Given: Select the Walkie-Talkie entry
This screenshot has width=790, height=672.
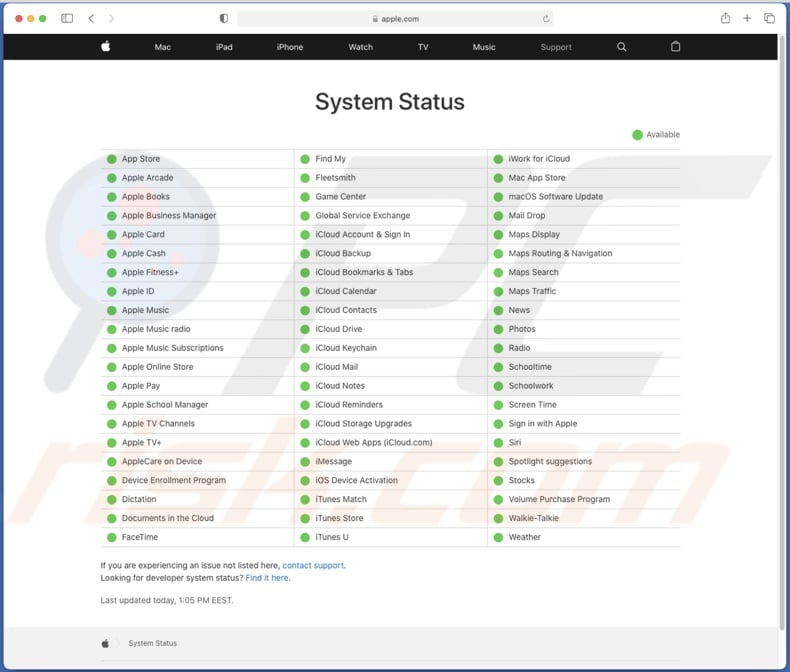Looking at the screenshot, I should point(534,518).
